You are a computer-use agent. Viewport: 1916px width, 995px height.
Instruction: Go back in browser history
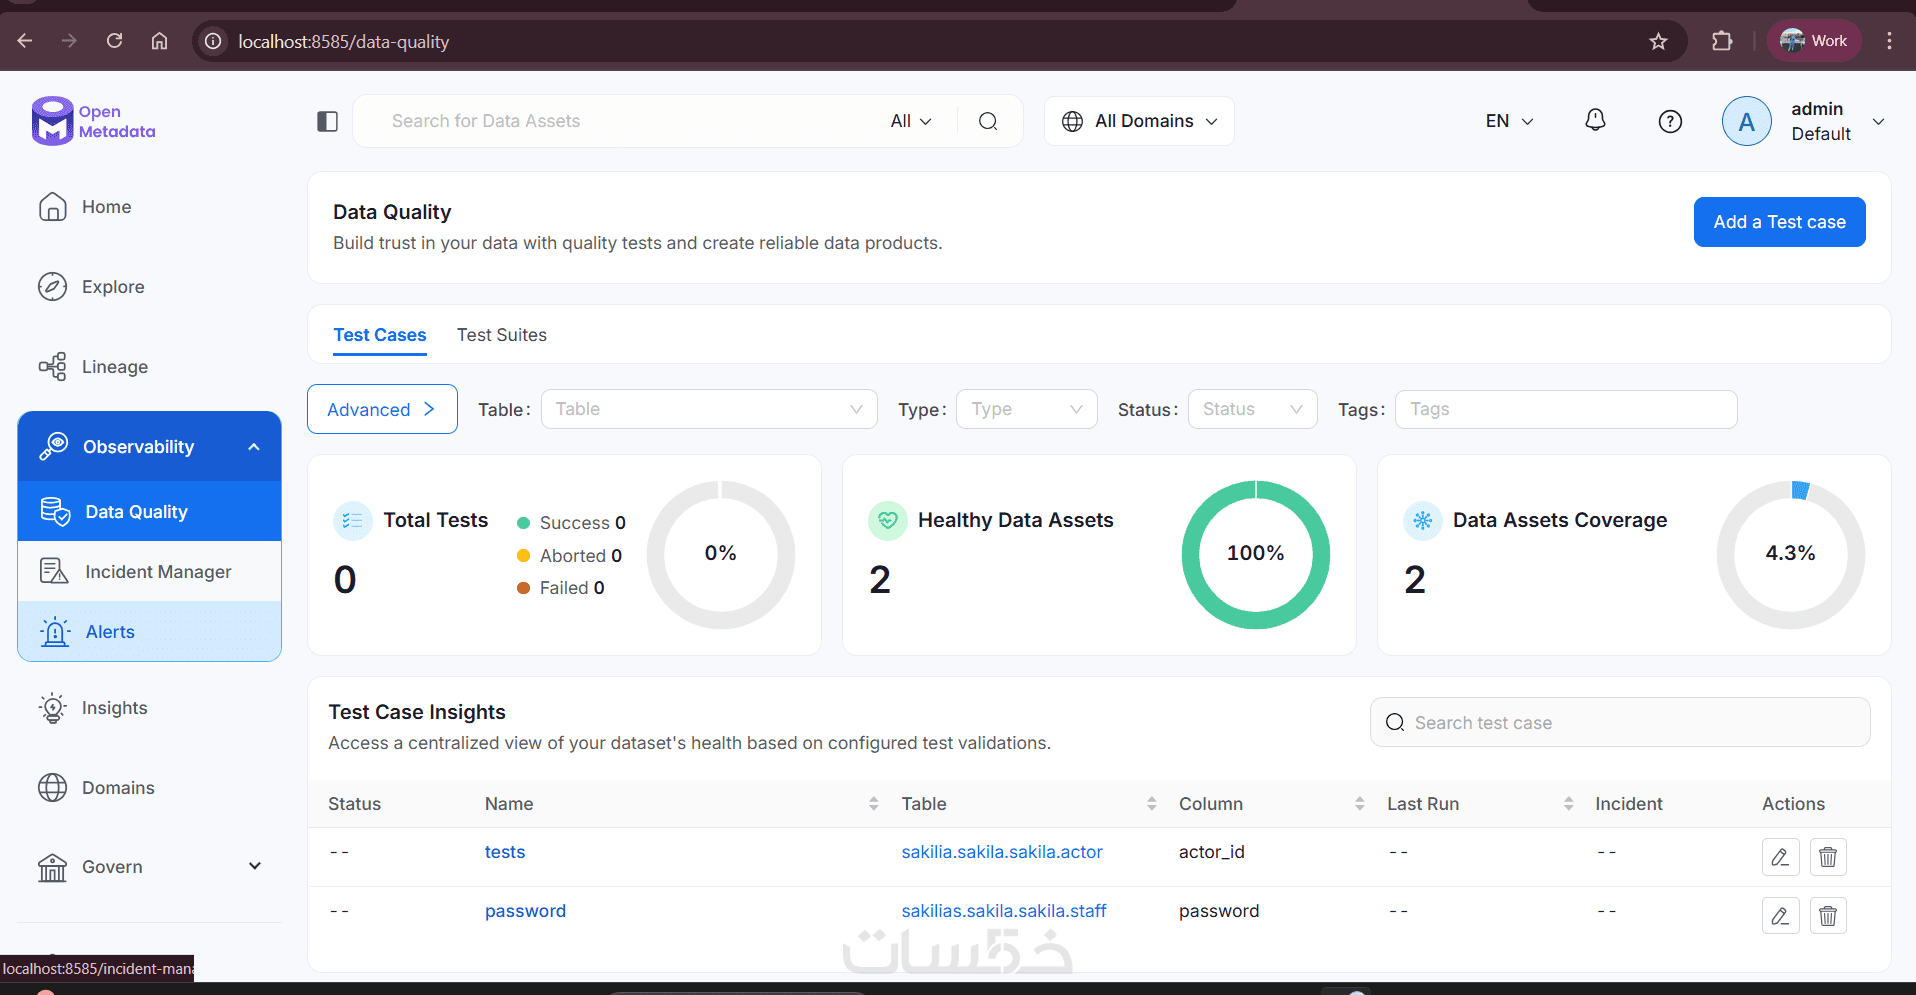pyautogui.click(x=25, y=41)
